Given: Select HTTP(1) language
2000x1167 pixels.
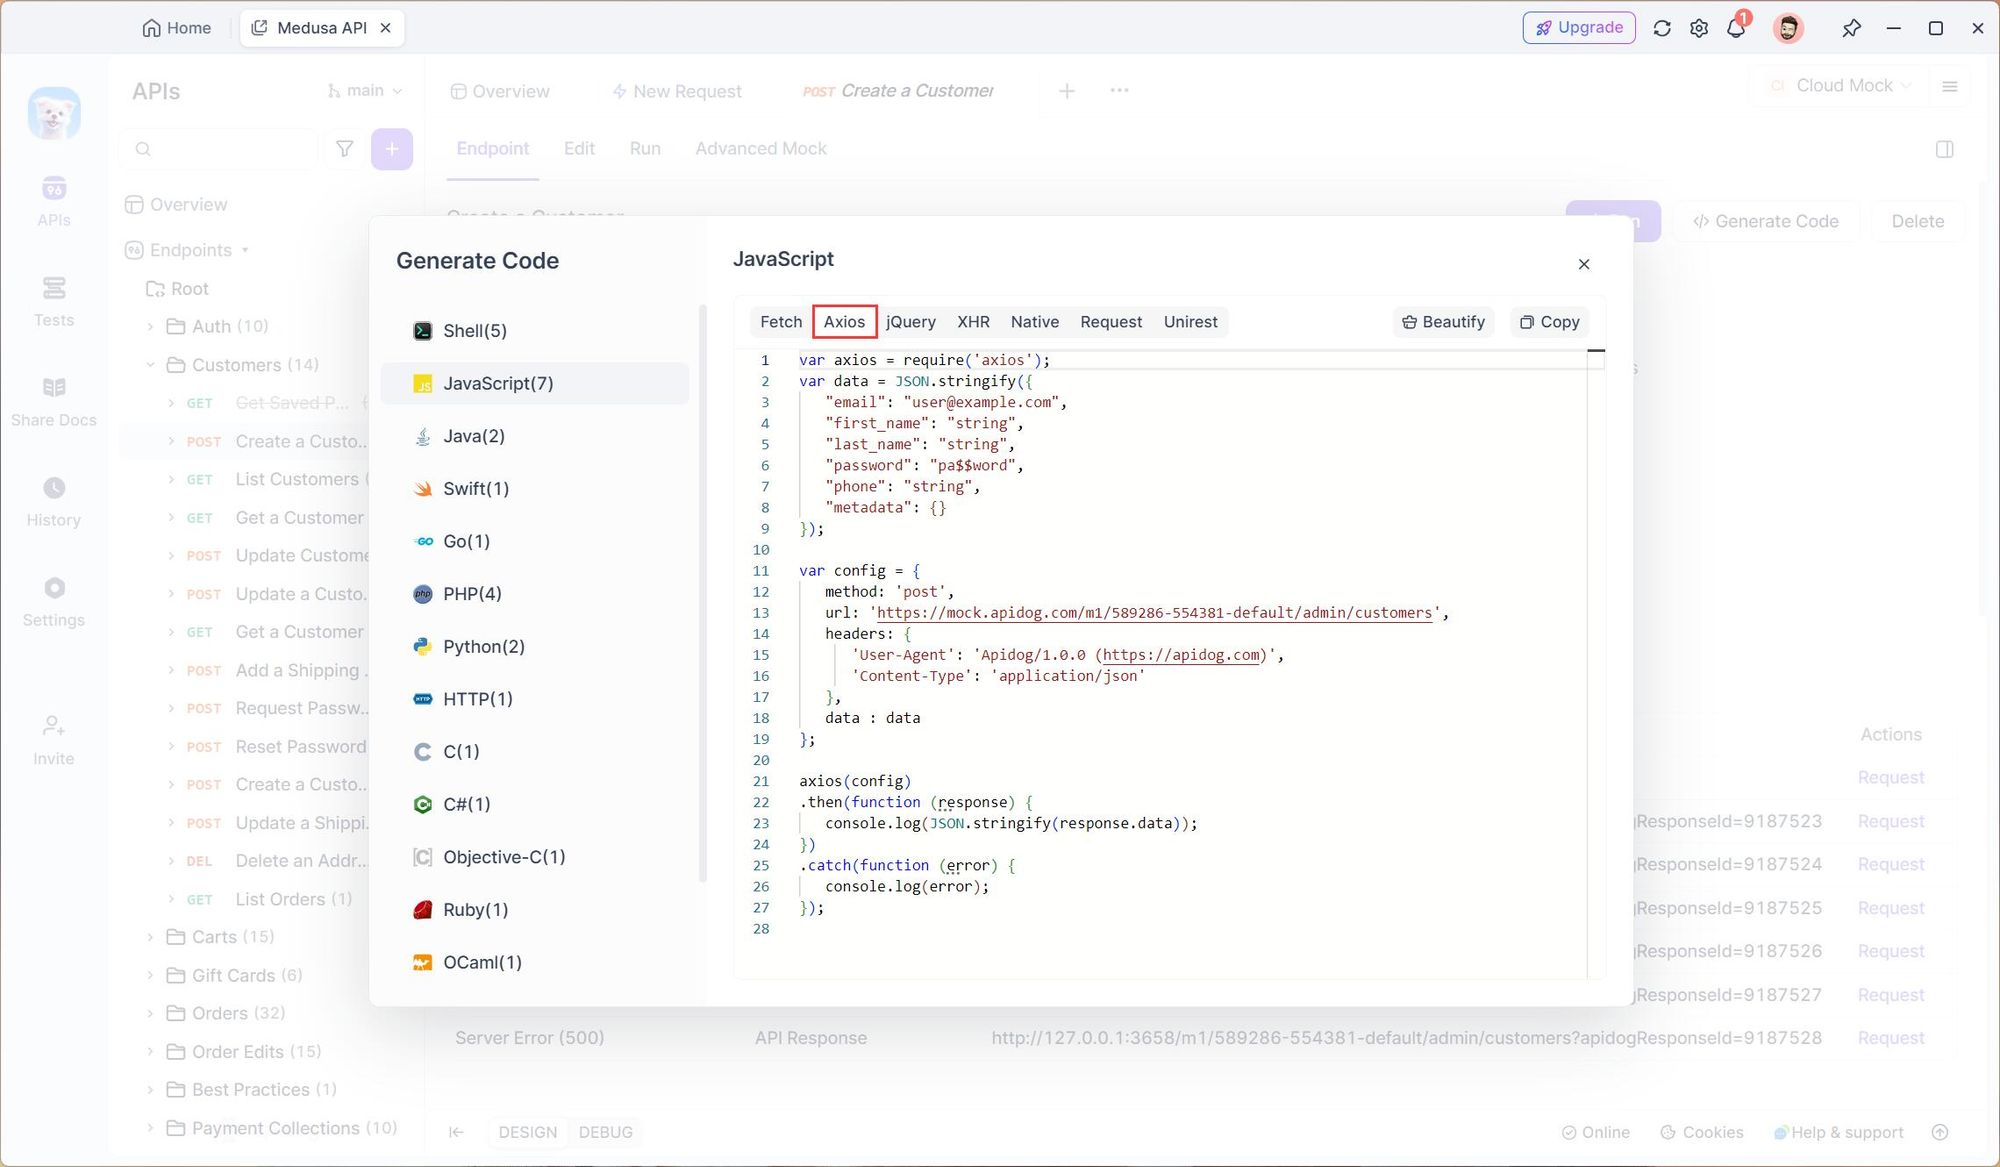Looking at the screenshot, I should 535,699.
